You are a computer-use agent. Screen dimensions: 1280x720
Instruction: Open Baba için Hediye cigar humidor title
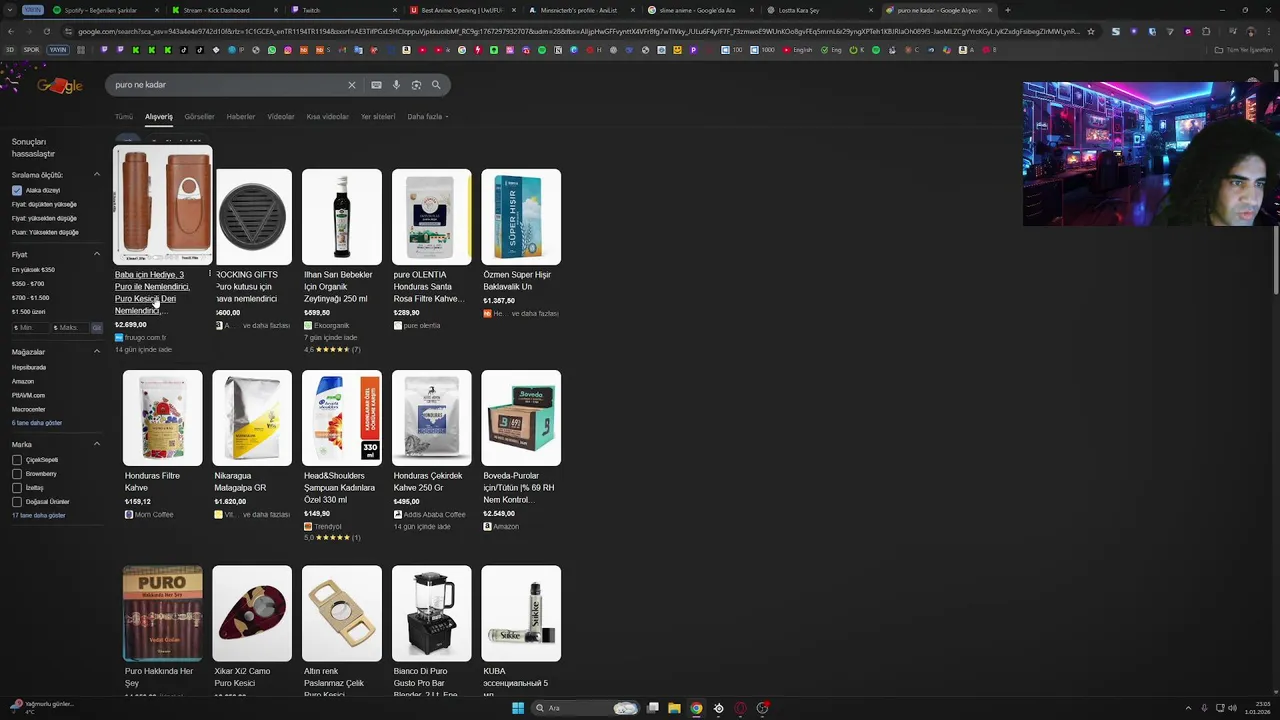[152, 293]
